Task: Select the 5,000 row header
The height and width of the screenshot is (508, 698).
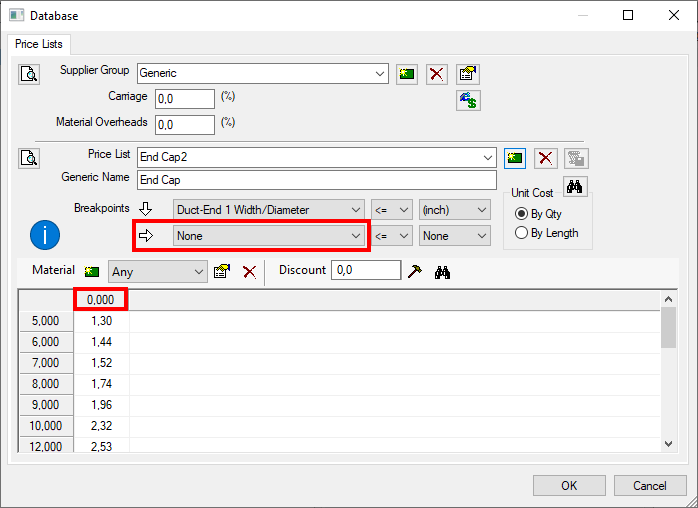Action: click(46, 321)
